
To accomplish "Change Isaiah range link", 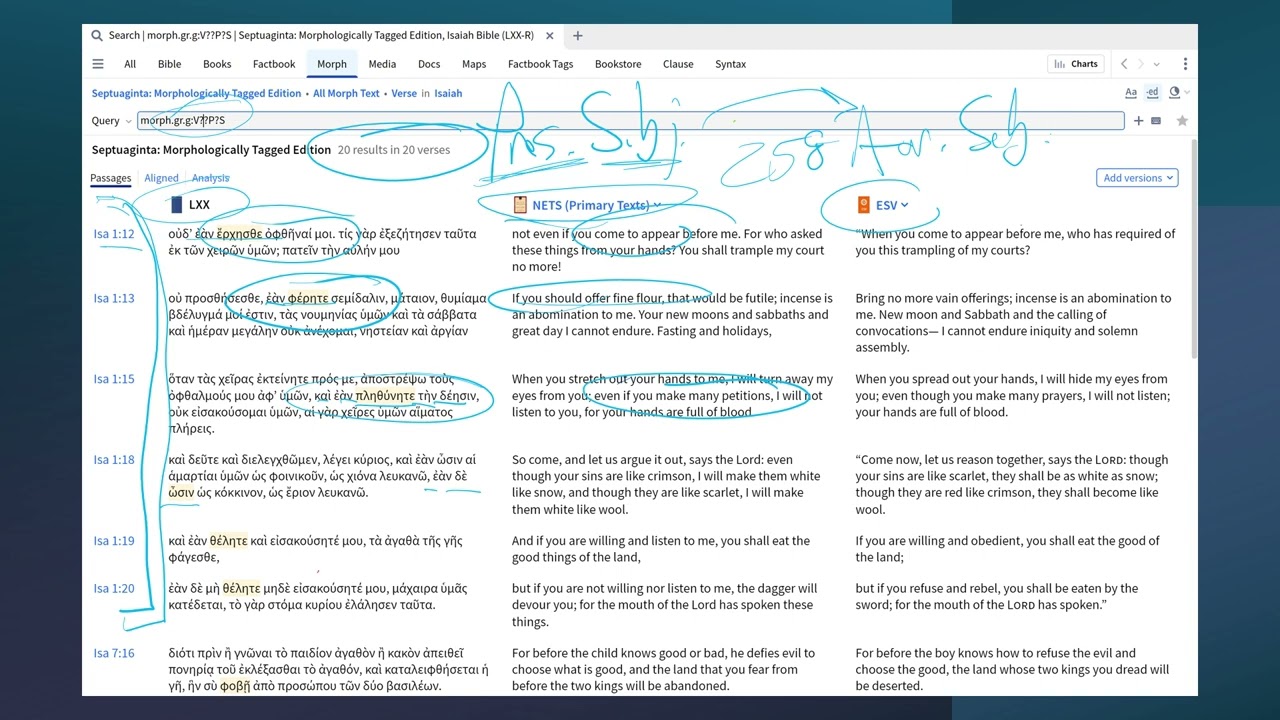I will click(x=448, y=93).
